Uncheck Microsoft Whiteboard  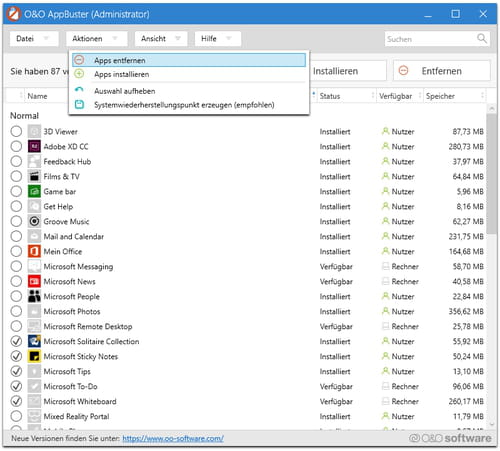16,401
